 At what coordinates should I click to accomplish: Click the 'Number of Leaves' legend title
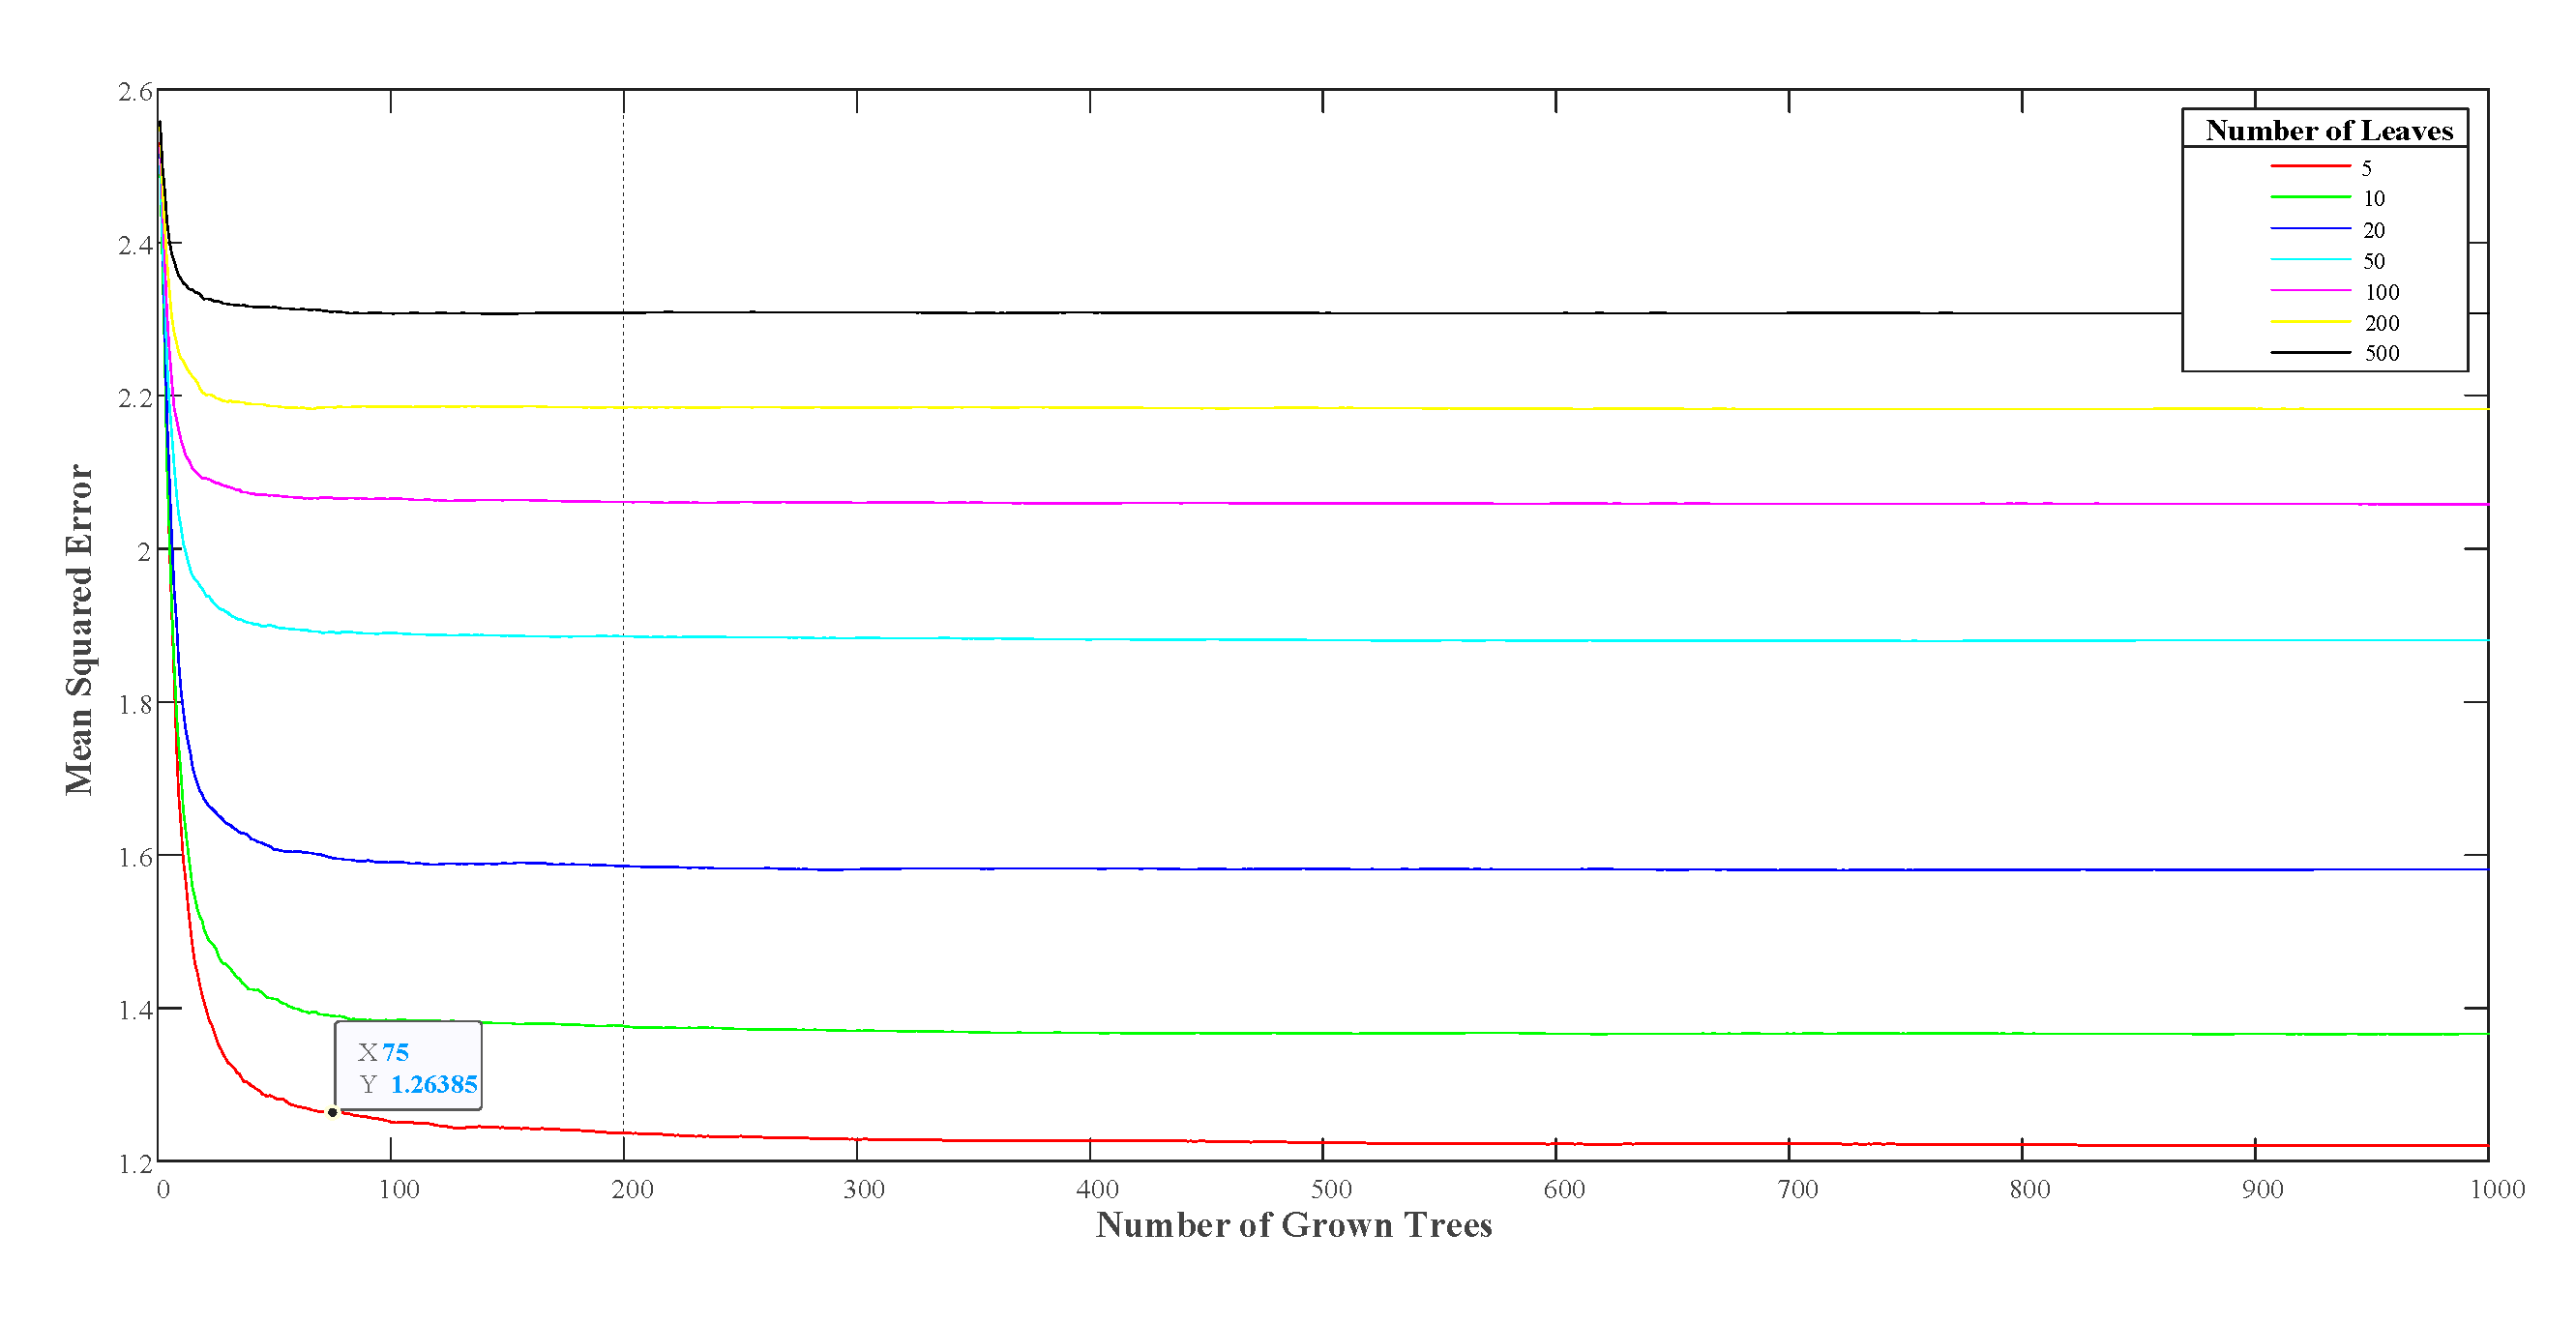point(2328,131)
